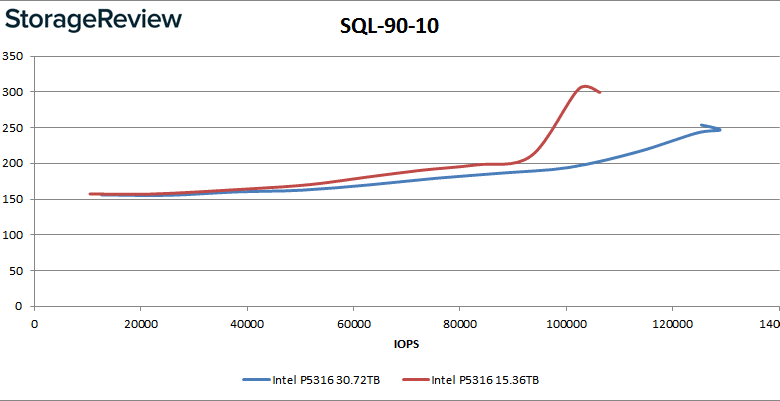The width and height of the screenshot is (780, 401).
Task: Click the 250 y-axis label
Action: [12, 128]
